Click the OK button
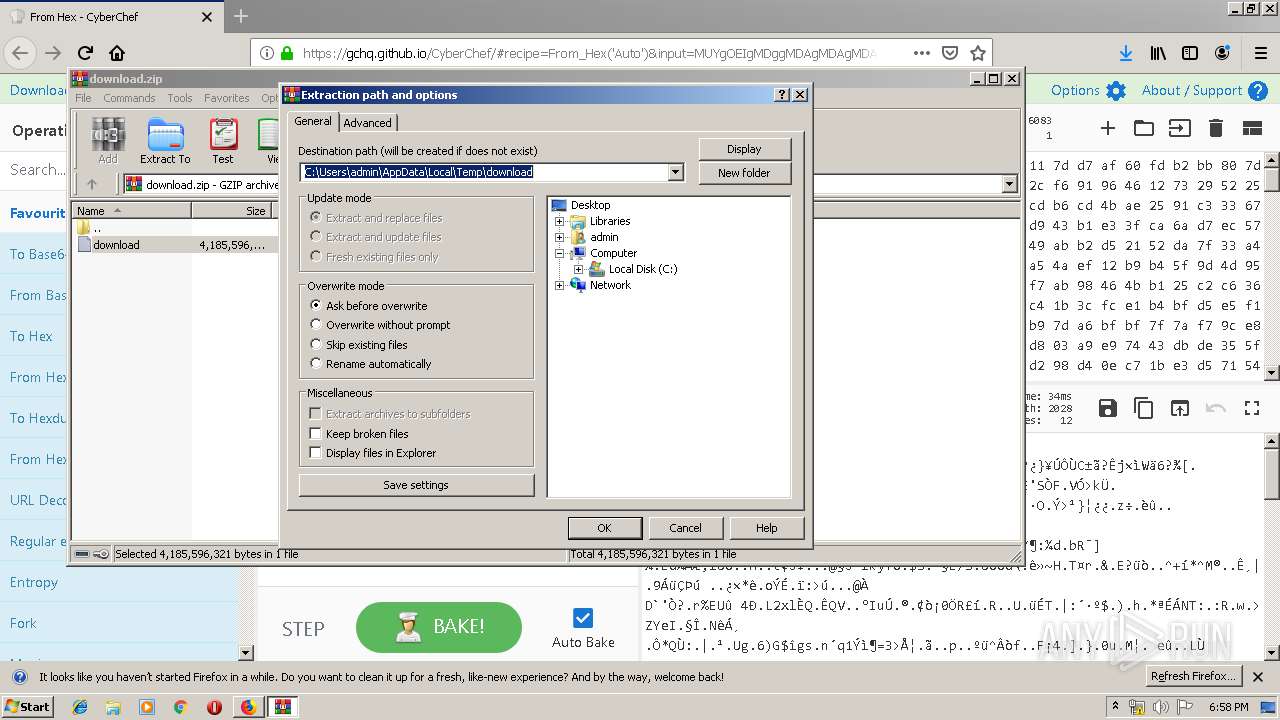 click(x=604, y=528)
